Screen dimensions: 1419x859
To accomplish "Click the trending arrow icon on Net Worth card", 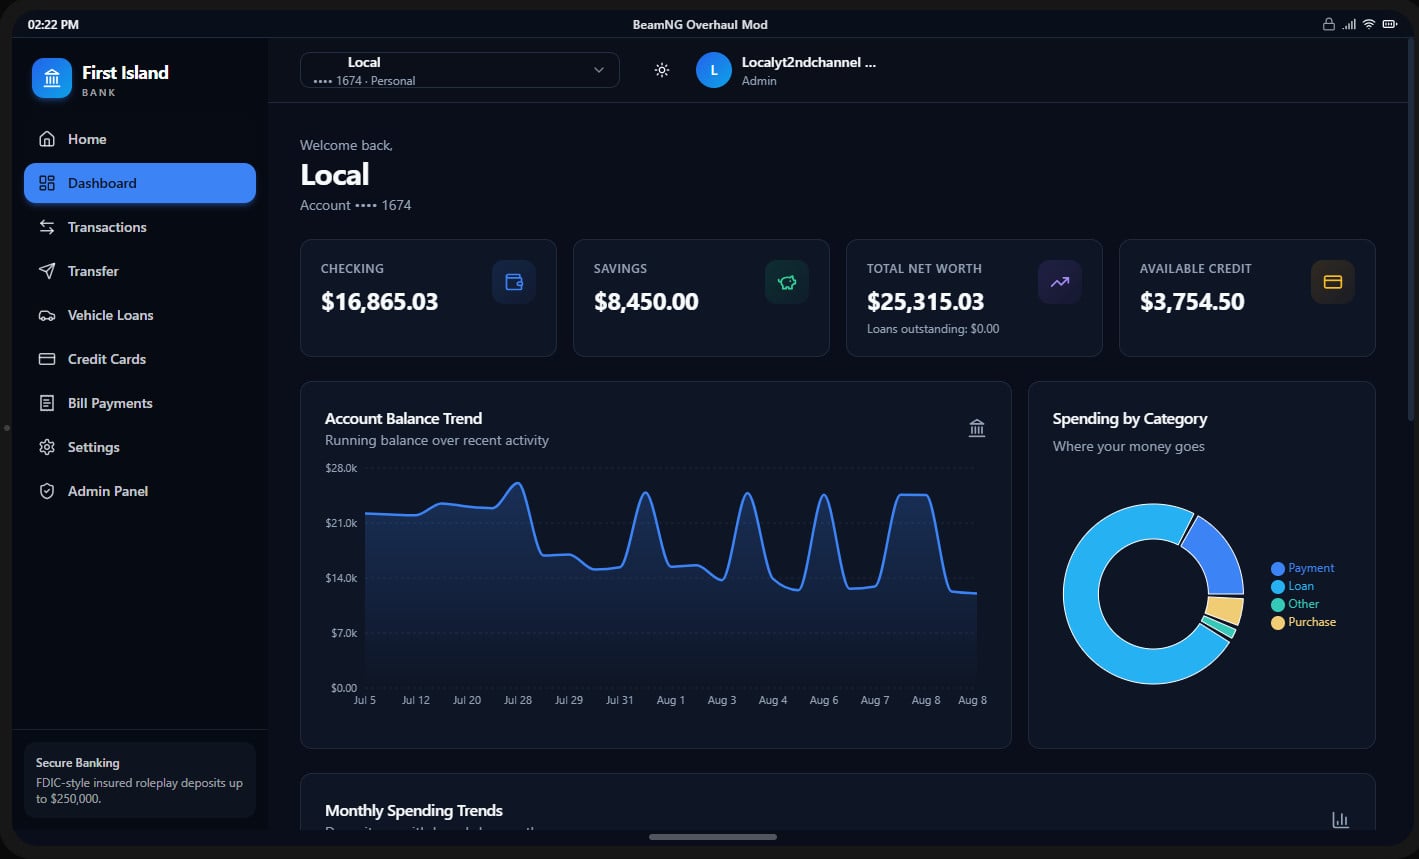I will tap(1060, 282).
